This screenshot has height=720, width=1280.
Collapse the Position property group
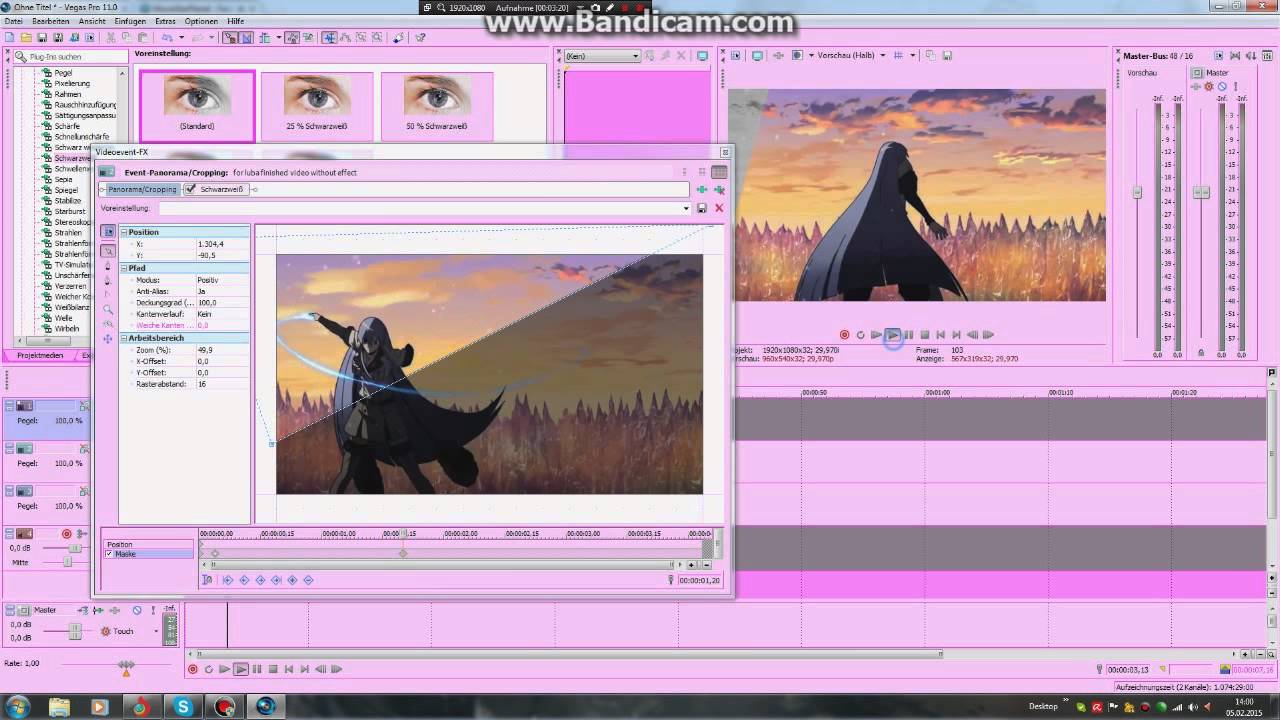pyautogui.click(x=124, y=232)
